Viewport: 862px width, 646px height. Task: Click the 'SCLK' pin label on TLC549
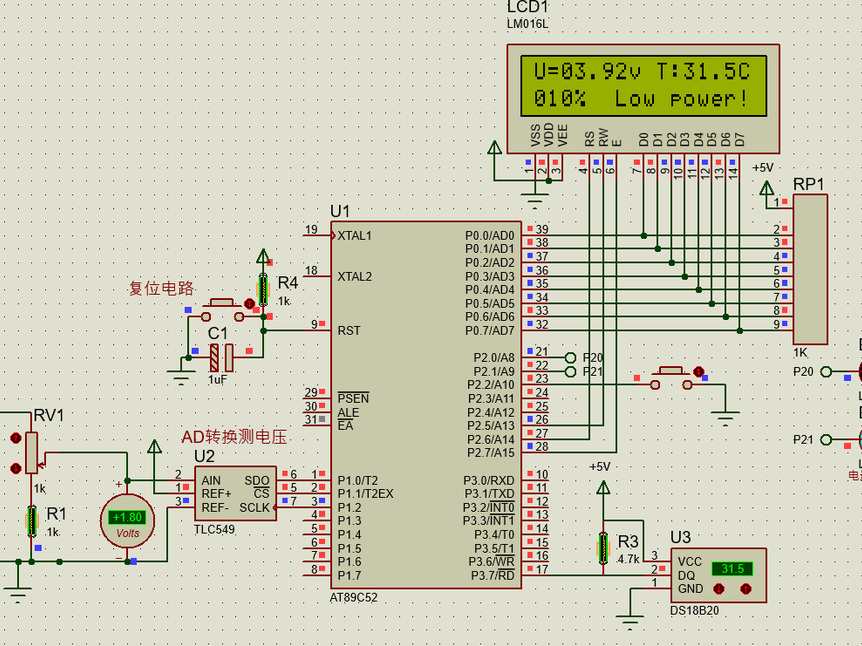click(x=255, y=507)
